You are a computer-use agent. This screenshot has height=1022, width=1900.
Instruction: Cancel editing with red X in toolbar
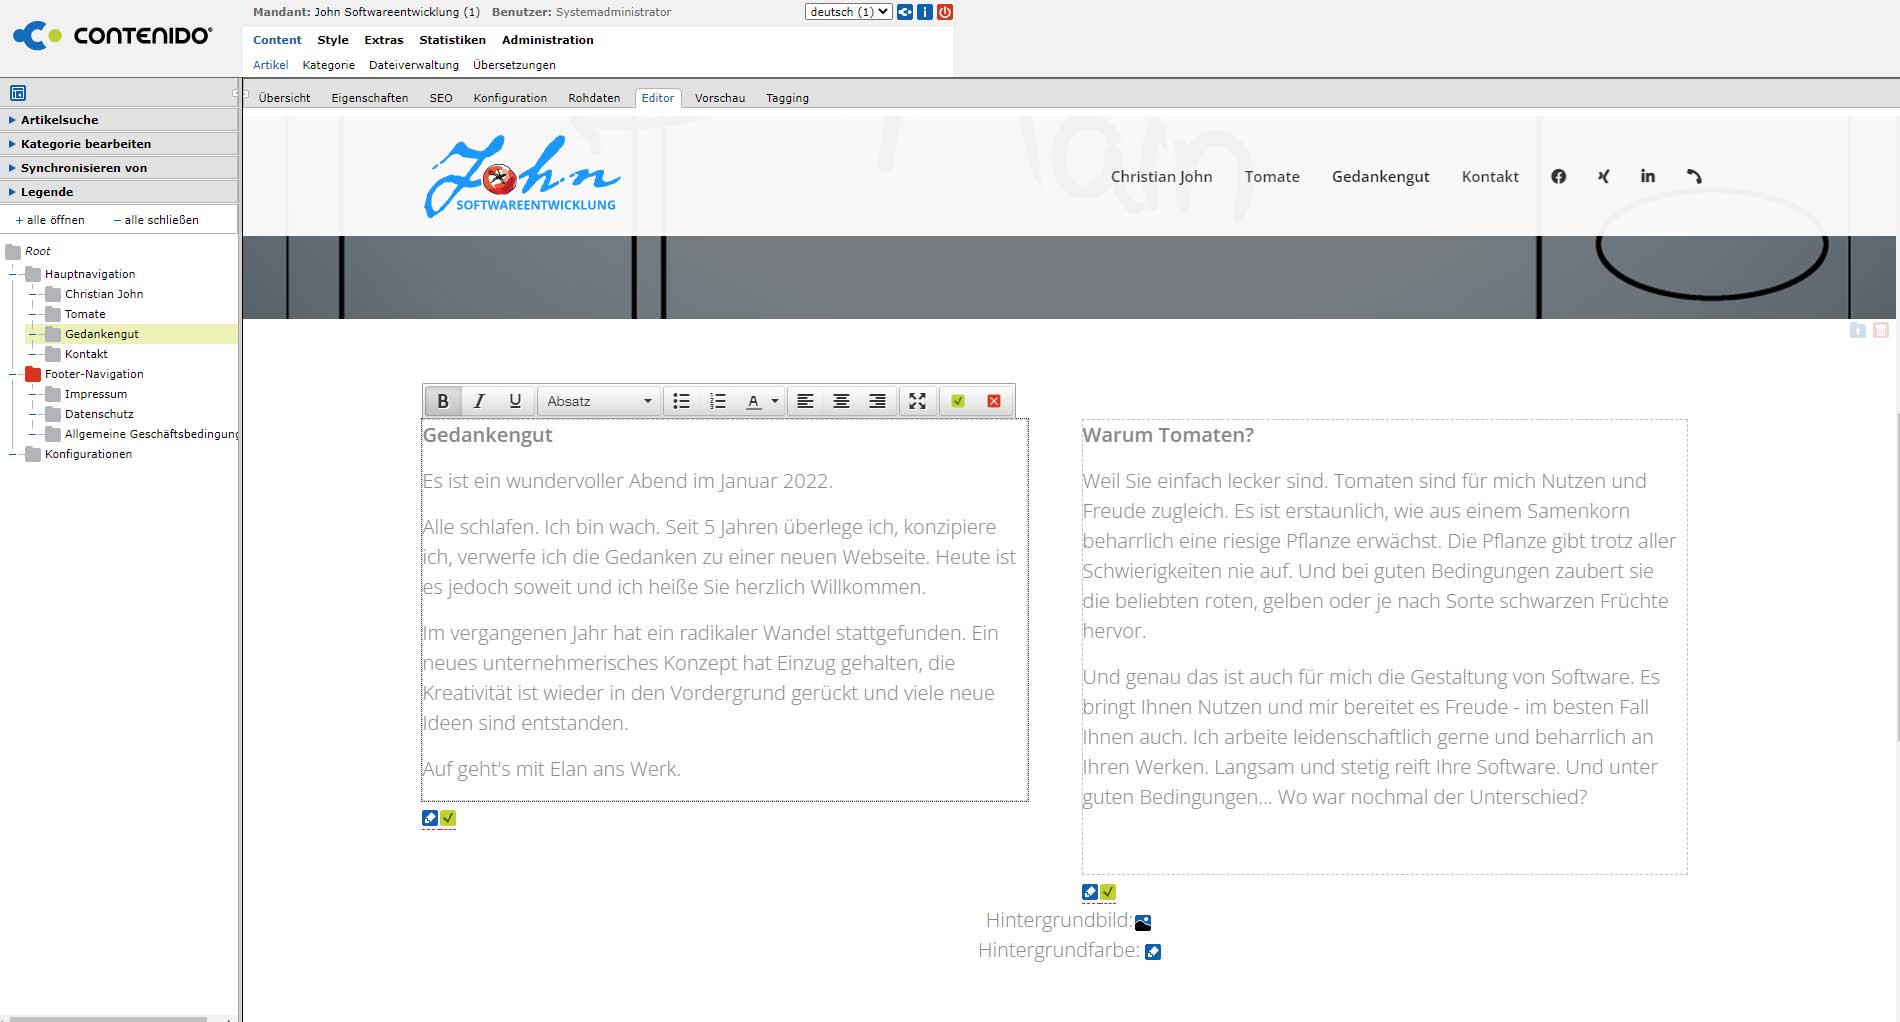click(x=994, y=401)
